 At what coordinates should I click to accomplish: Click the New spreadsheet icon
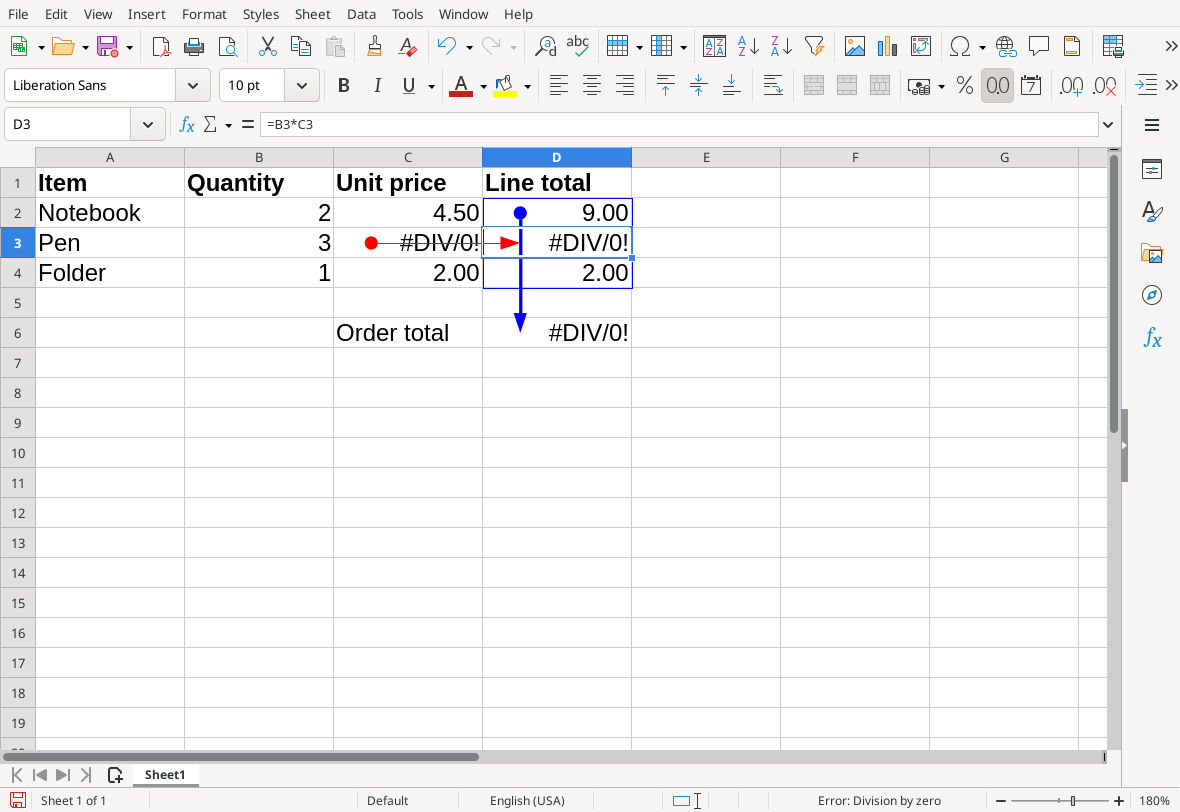click(x=20, y=47)
